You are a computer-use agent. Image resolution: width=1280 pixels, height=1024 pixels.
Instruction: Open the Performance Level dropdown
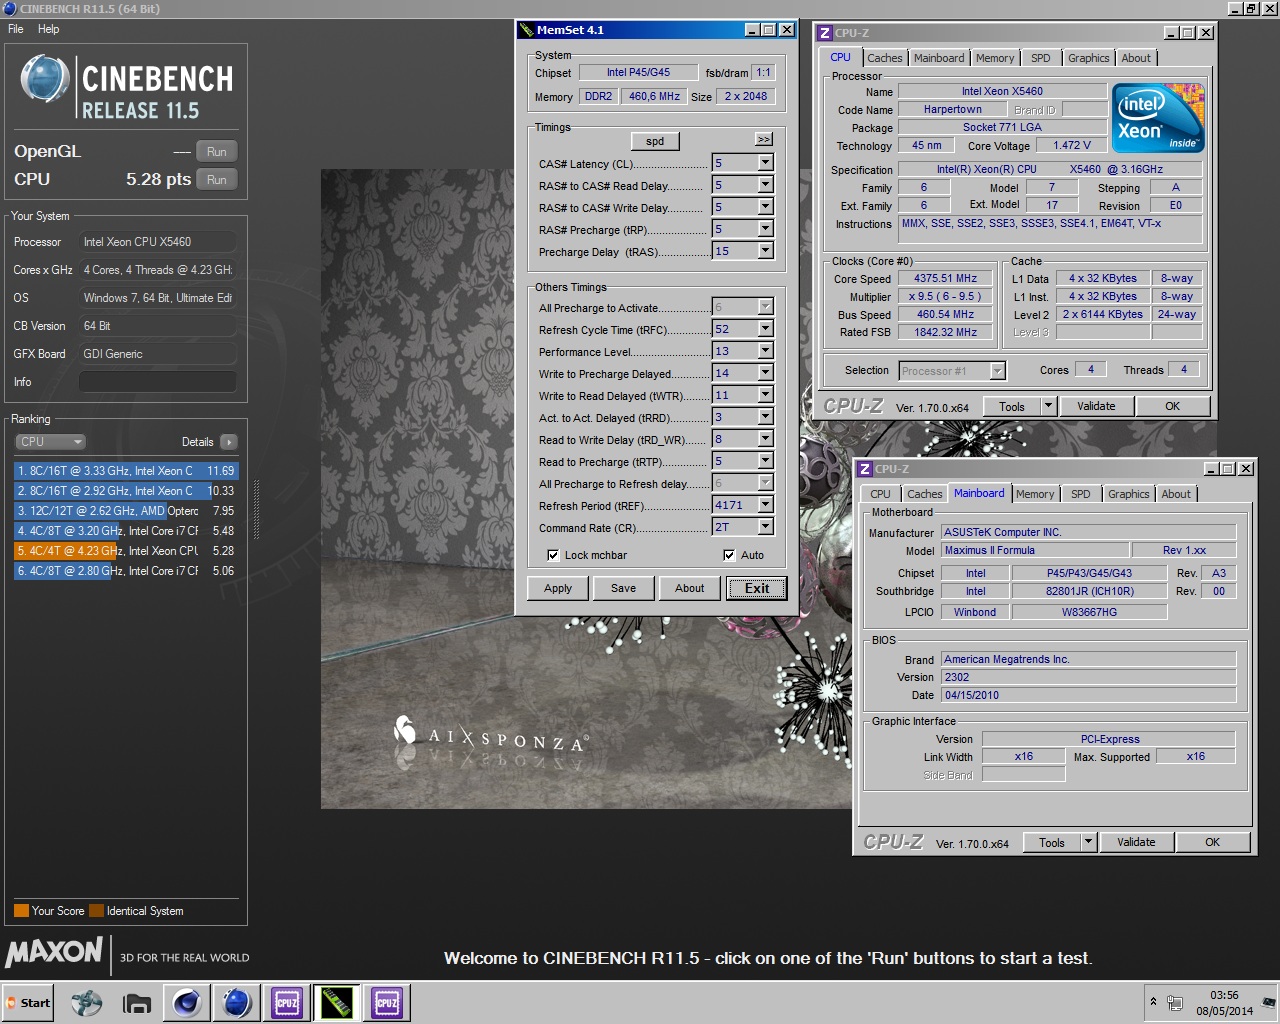(765, 351)
